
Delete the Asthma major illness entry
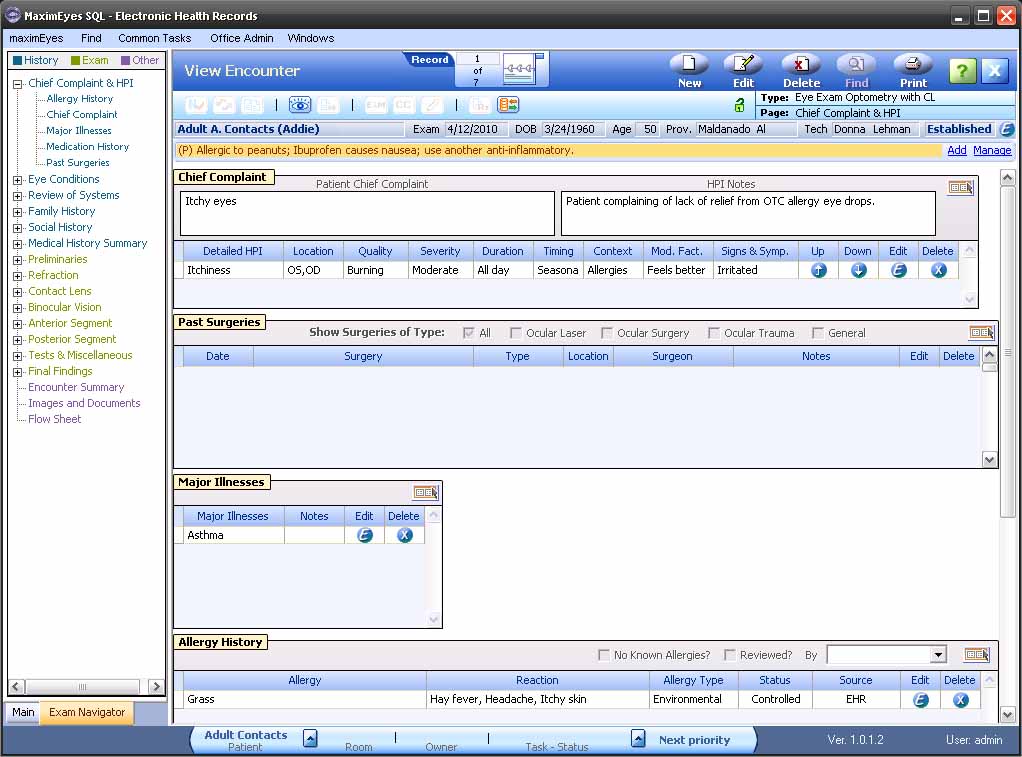pyautogui.click(x=405, y=535)
